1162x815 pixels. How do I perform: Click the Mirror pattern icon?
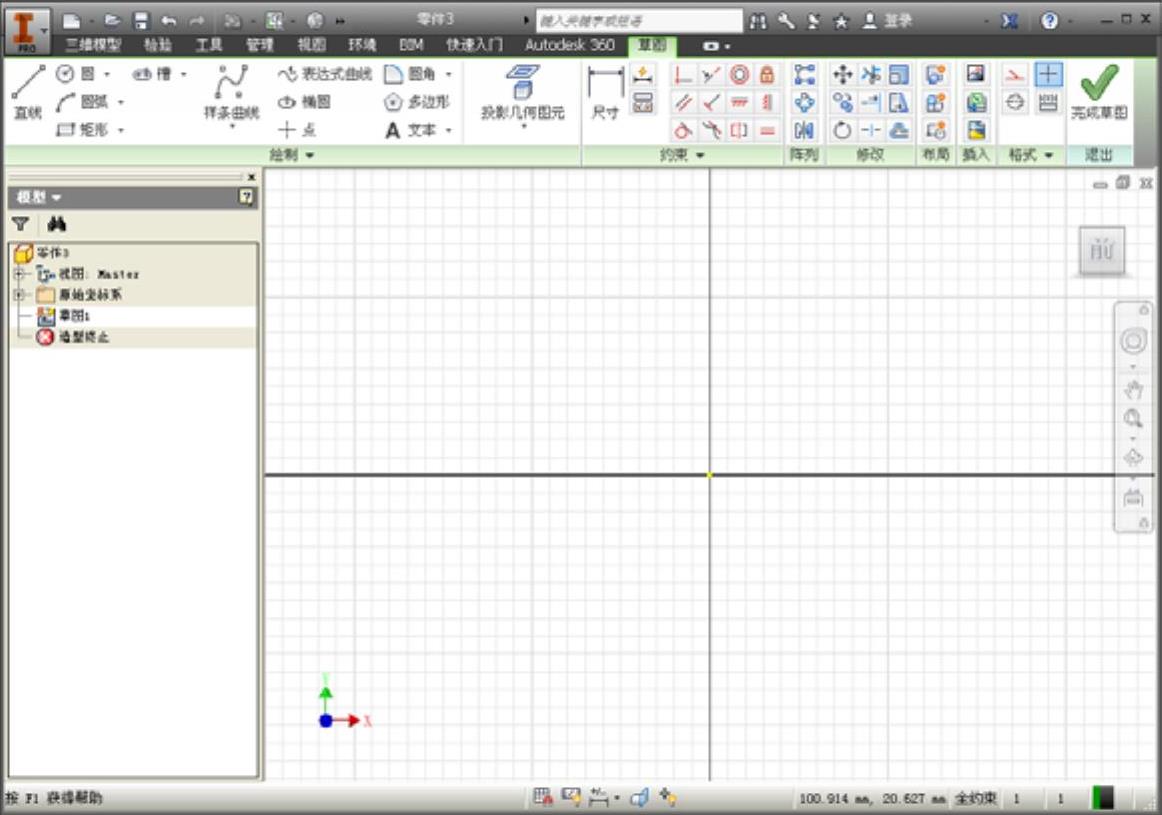click(x=804, y=130)
